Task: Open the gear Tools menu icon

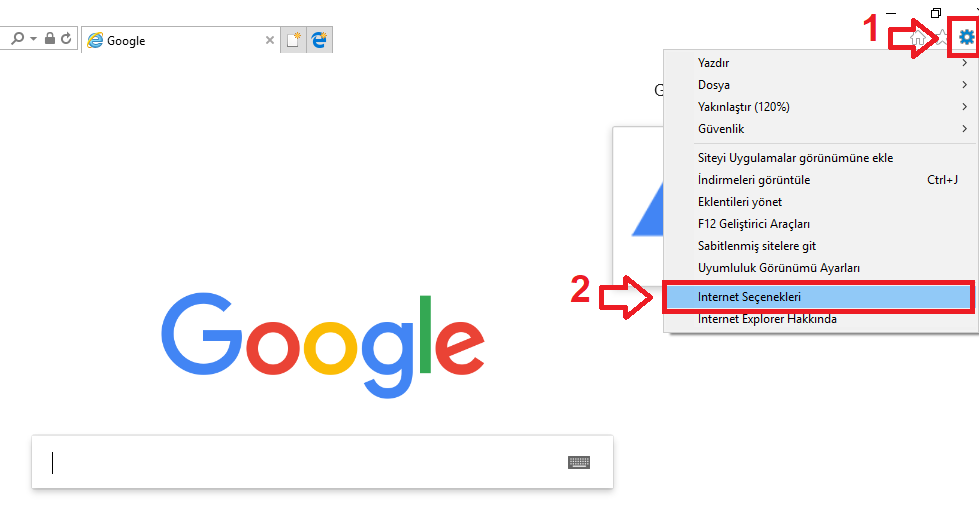Action: click(x=966, y=38)
